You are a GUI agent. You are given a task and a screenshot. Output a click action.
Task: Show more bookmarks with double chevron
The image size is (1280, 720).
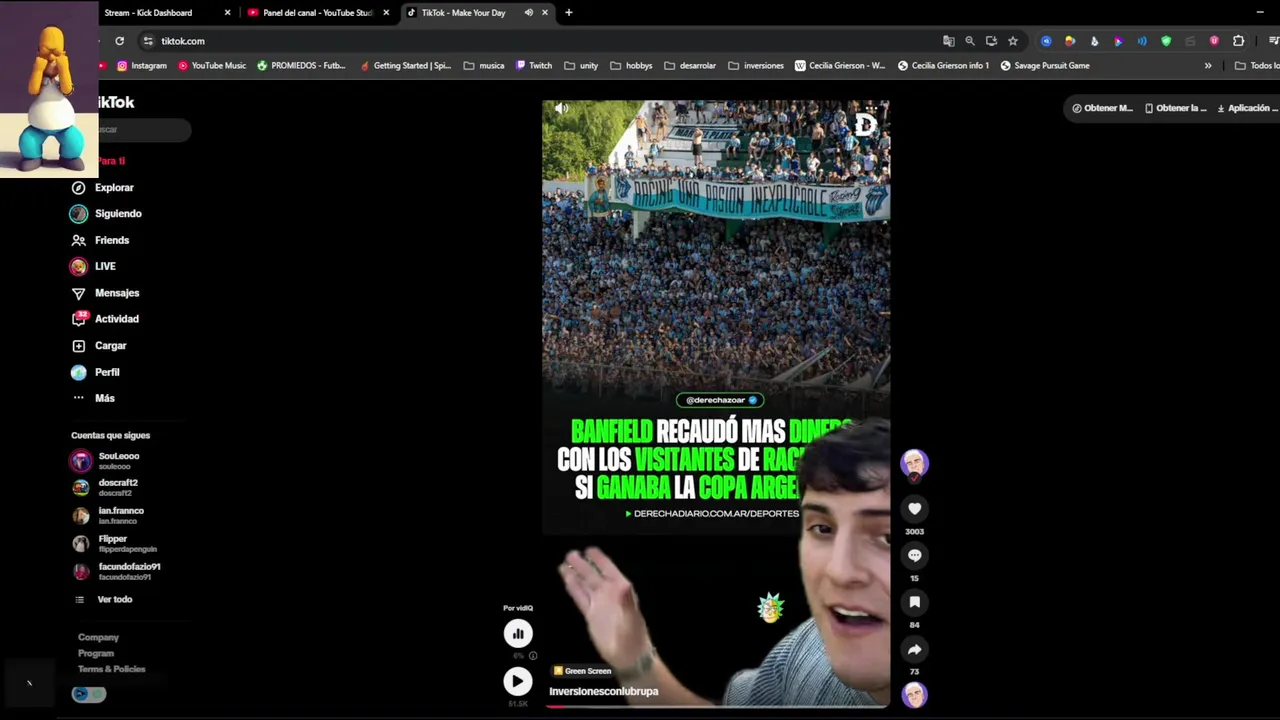(1208, 66)
